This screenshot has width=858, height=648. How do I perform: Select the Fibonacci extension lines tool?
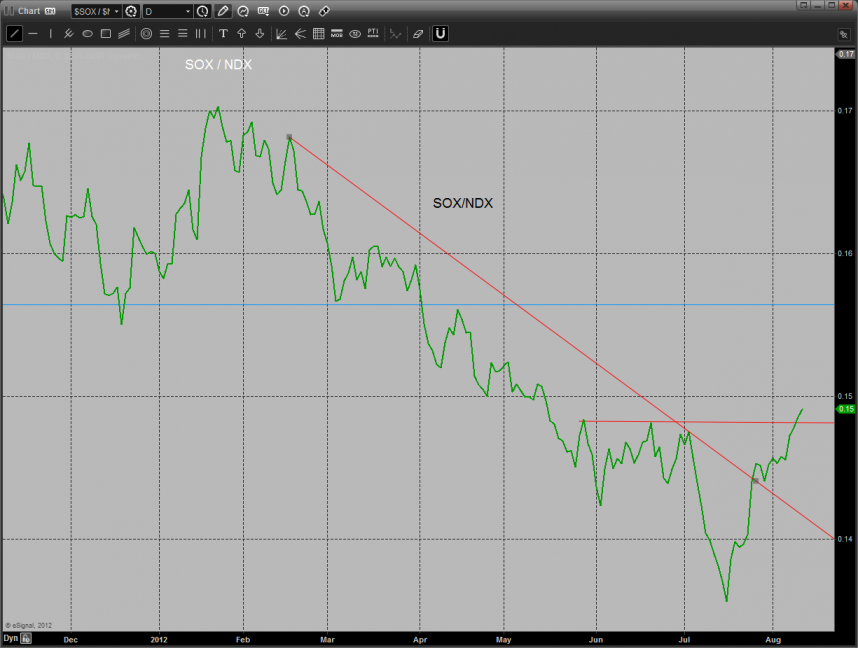click(183, 34)
